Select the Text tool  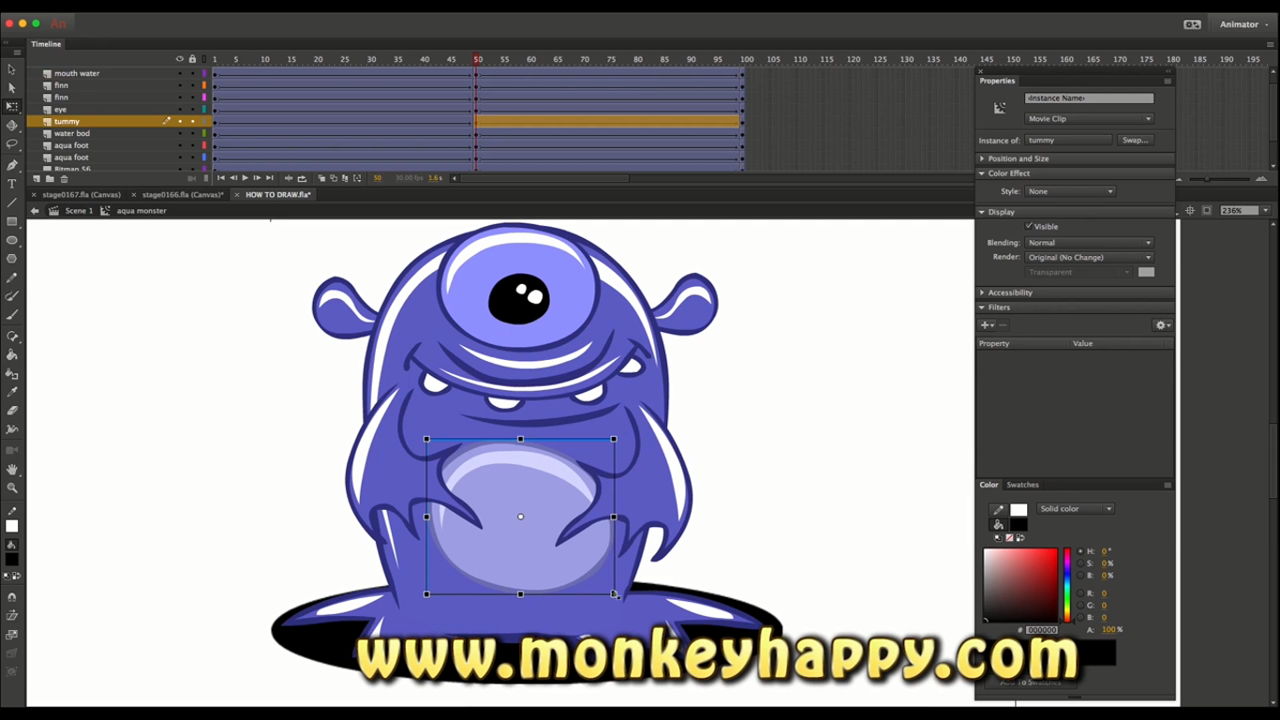[12, 184]
